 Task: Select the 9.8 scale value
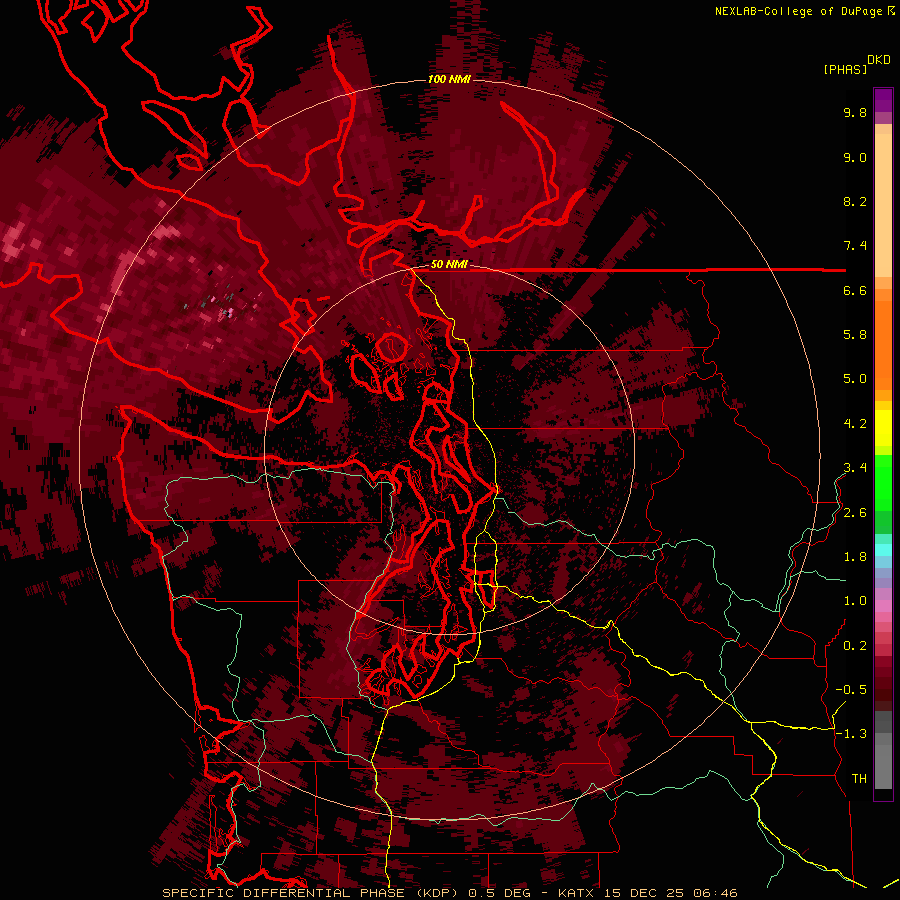coord(855,112)
